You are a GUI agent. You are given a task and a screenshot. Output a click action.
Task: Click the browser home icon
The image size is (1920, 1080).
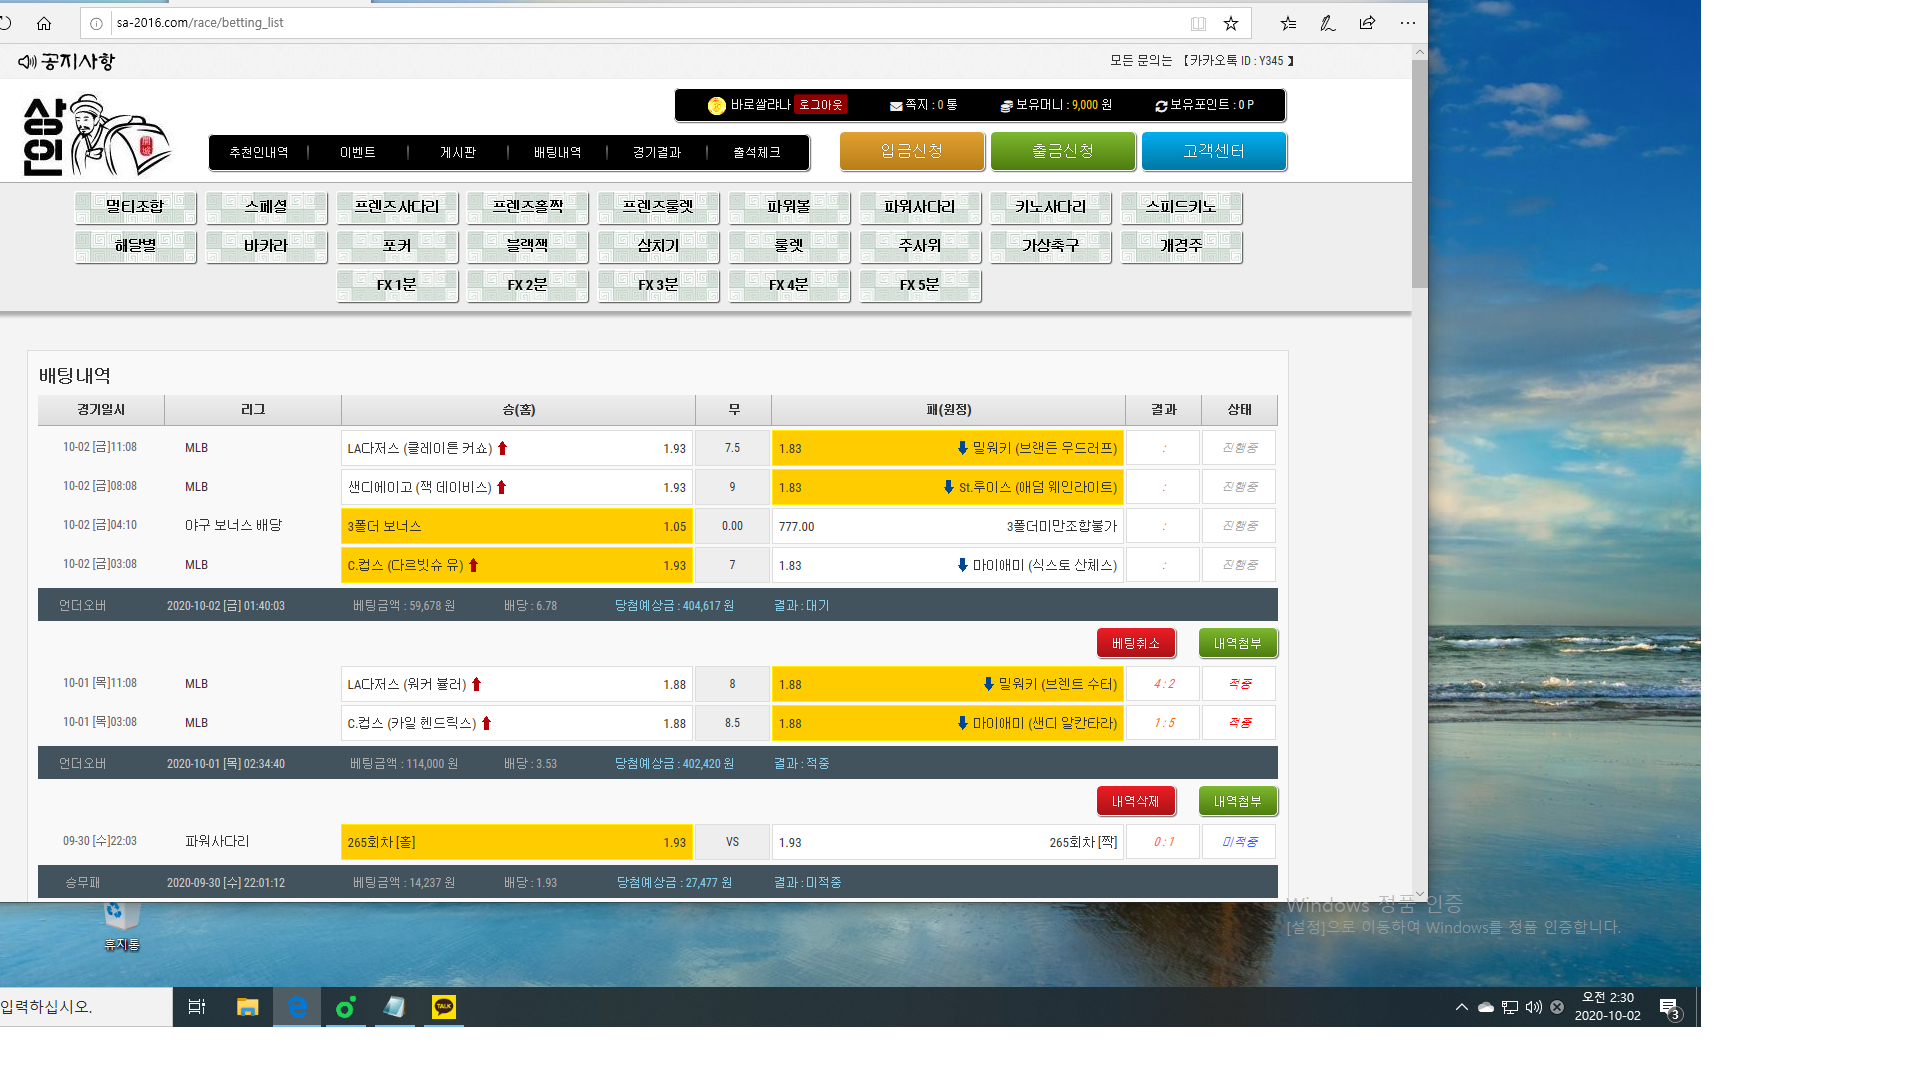[x=44, y=23]
